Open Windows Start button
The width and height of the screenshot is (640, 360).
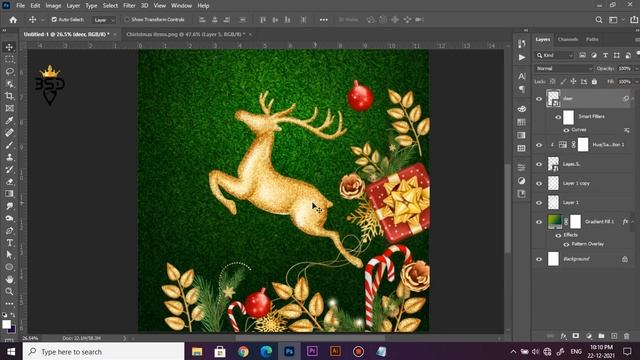pyautogui.click(x=11, y=351)
